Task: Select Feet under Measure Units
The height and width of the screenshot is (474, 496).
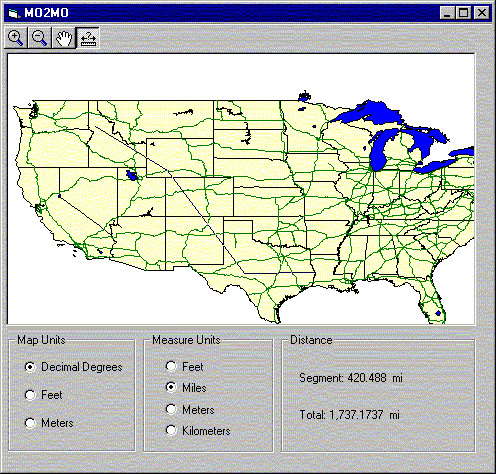Action: point(184,367)
